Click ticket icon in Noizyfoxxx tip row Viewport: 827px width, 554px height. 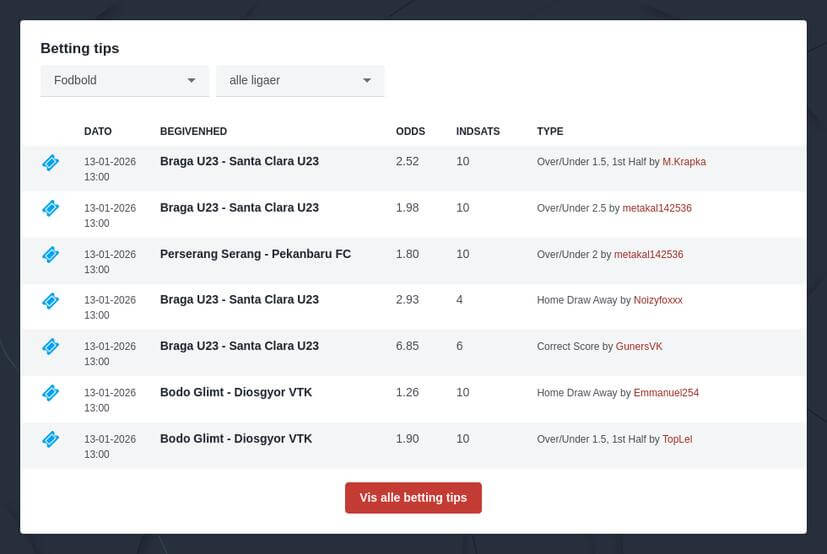tap(51, 301)
